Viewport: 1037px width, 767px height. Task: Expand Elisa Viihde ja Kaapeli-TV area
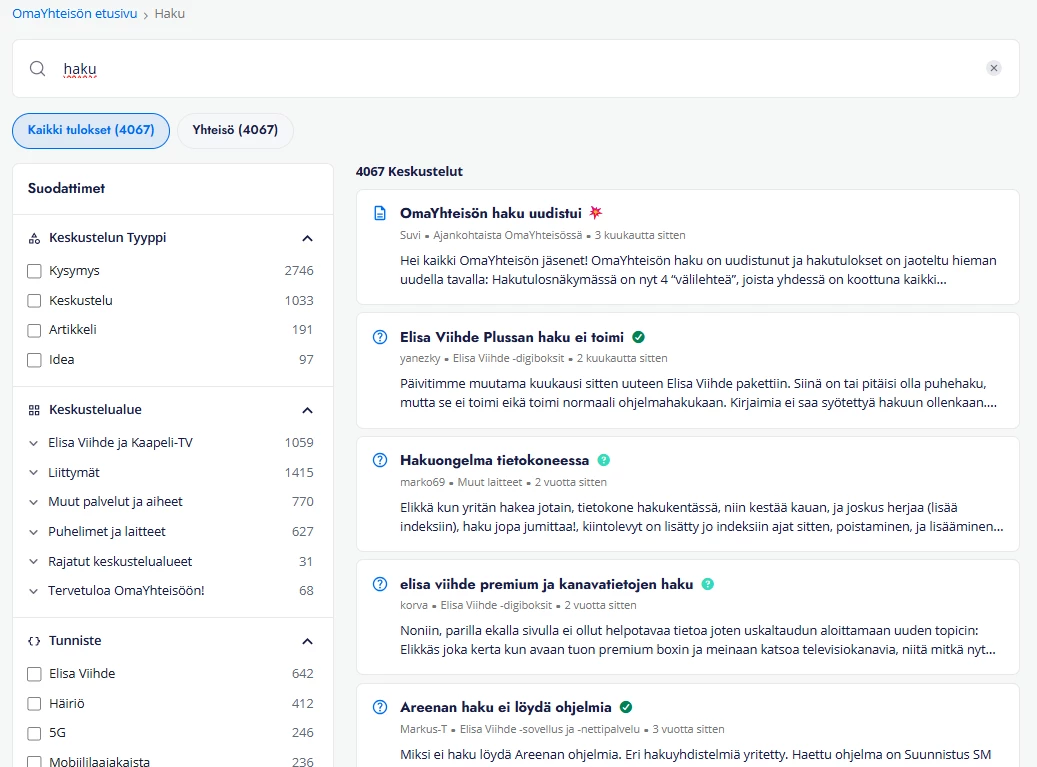[34, 443]
